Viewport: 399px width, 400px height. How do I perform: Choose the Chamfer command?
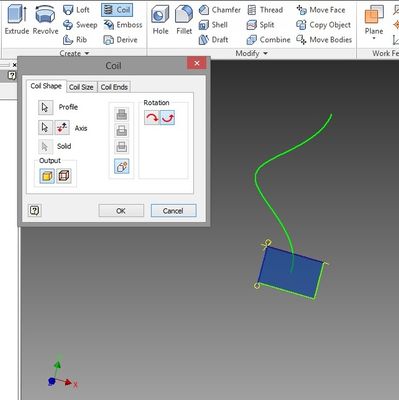click(x=219, y=10)
